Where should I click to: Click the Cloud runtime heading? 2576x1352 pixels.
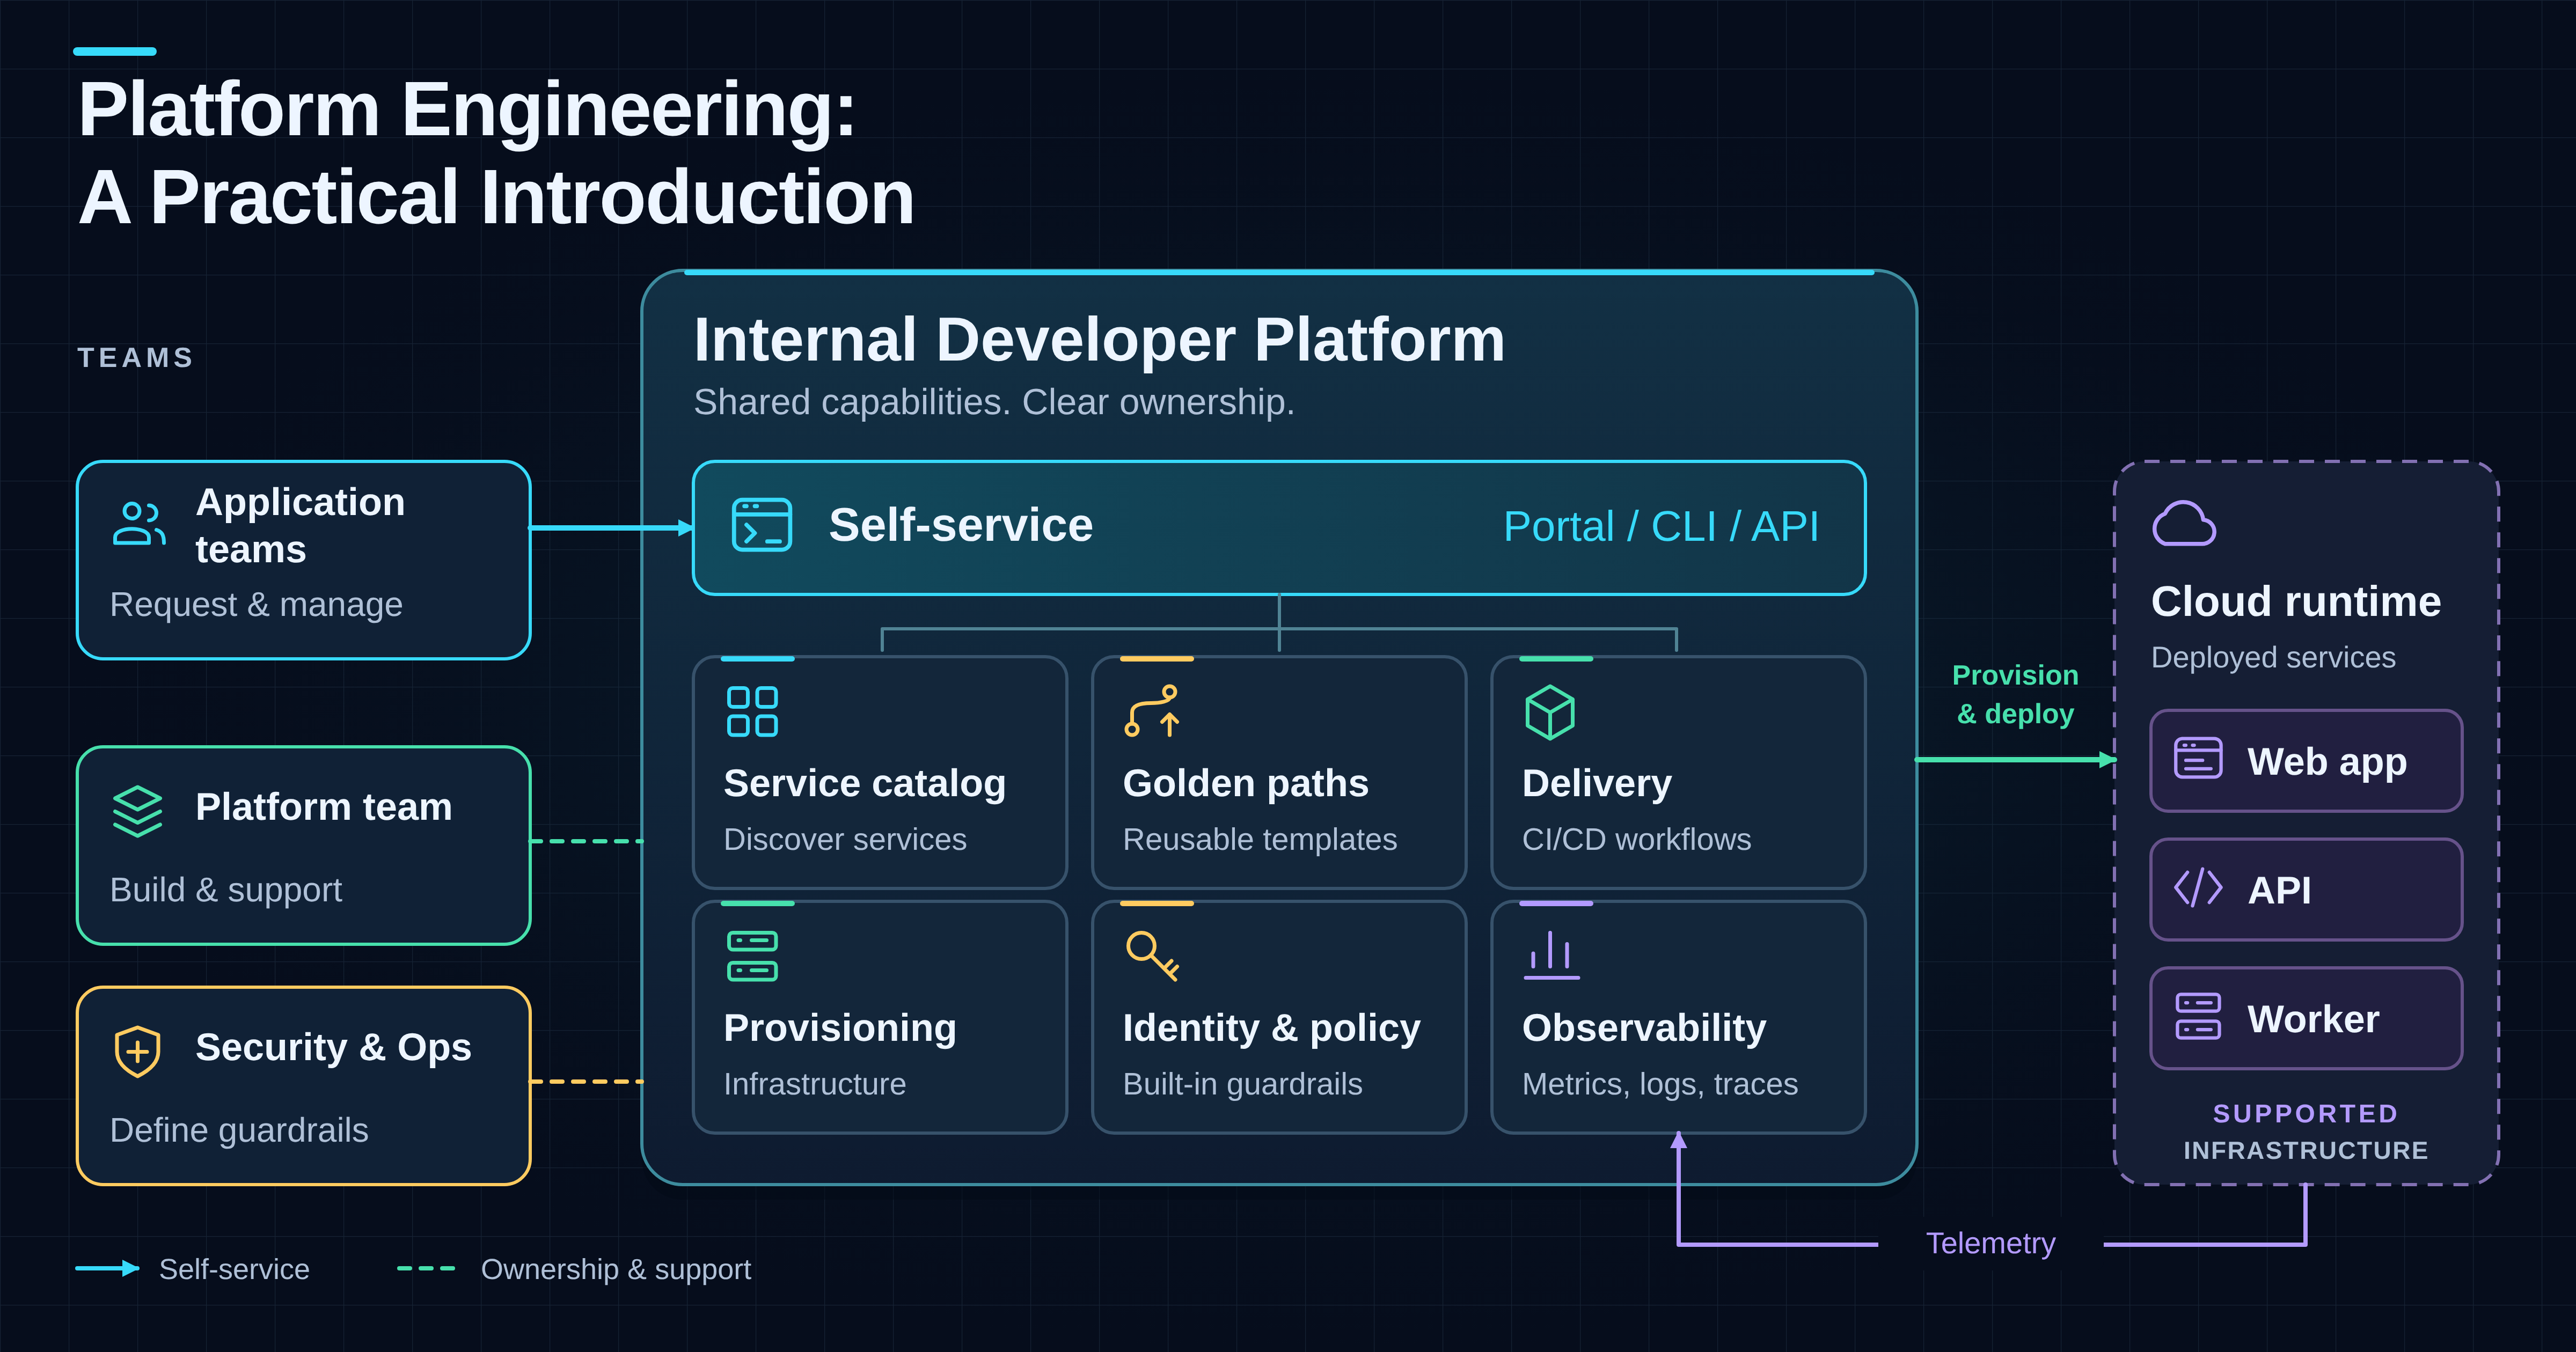pyautogui.click(x=2296, y=602)
